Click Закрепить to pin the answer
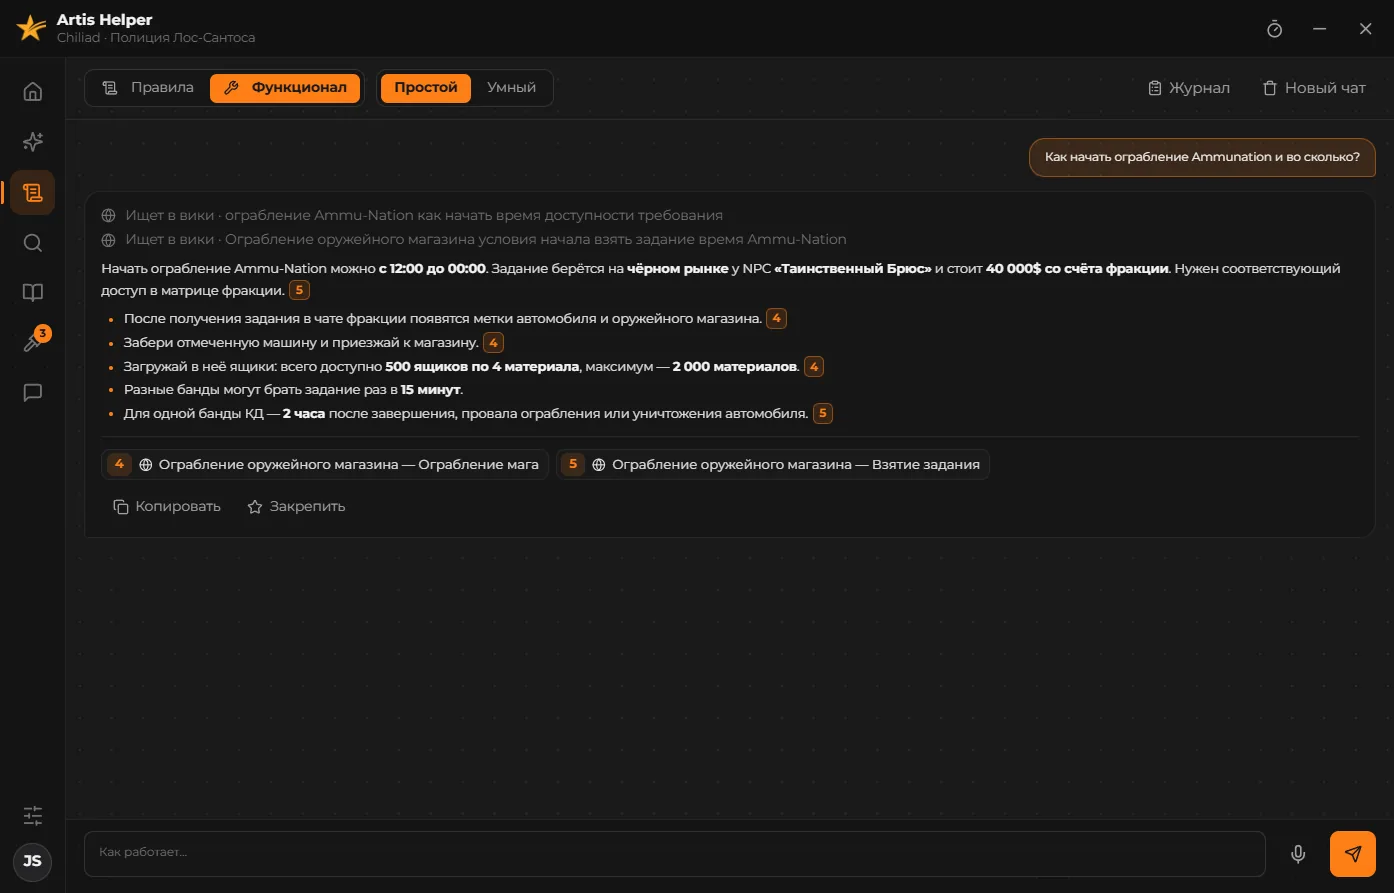 click(296, 507)
